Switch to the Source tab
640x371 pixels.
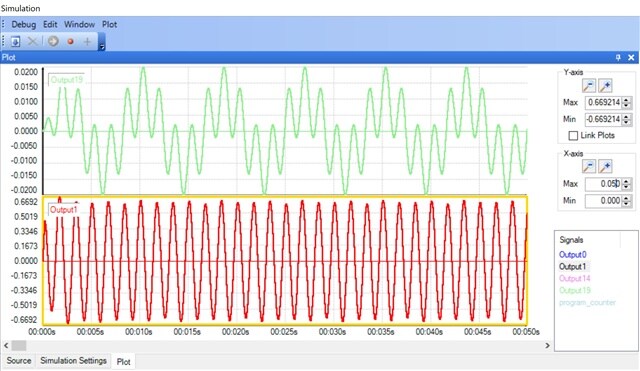coord(19,361)
